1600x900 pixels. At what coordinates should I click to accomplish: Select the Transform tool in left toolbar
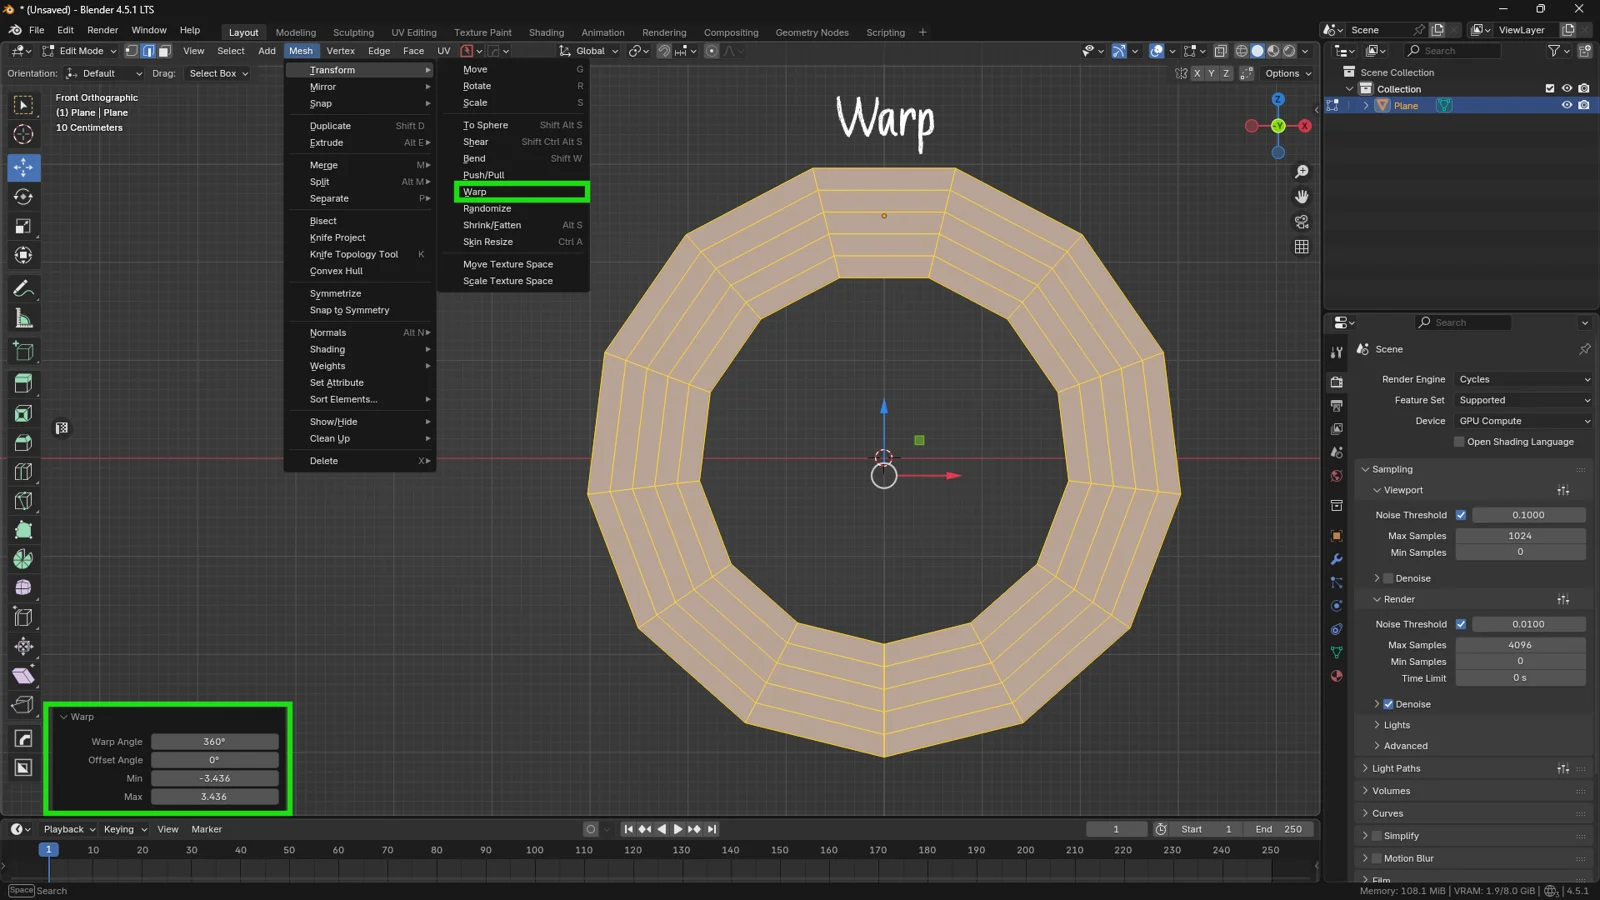tap(23, 255)
